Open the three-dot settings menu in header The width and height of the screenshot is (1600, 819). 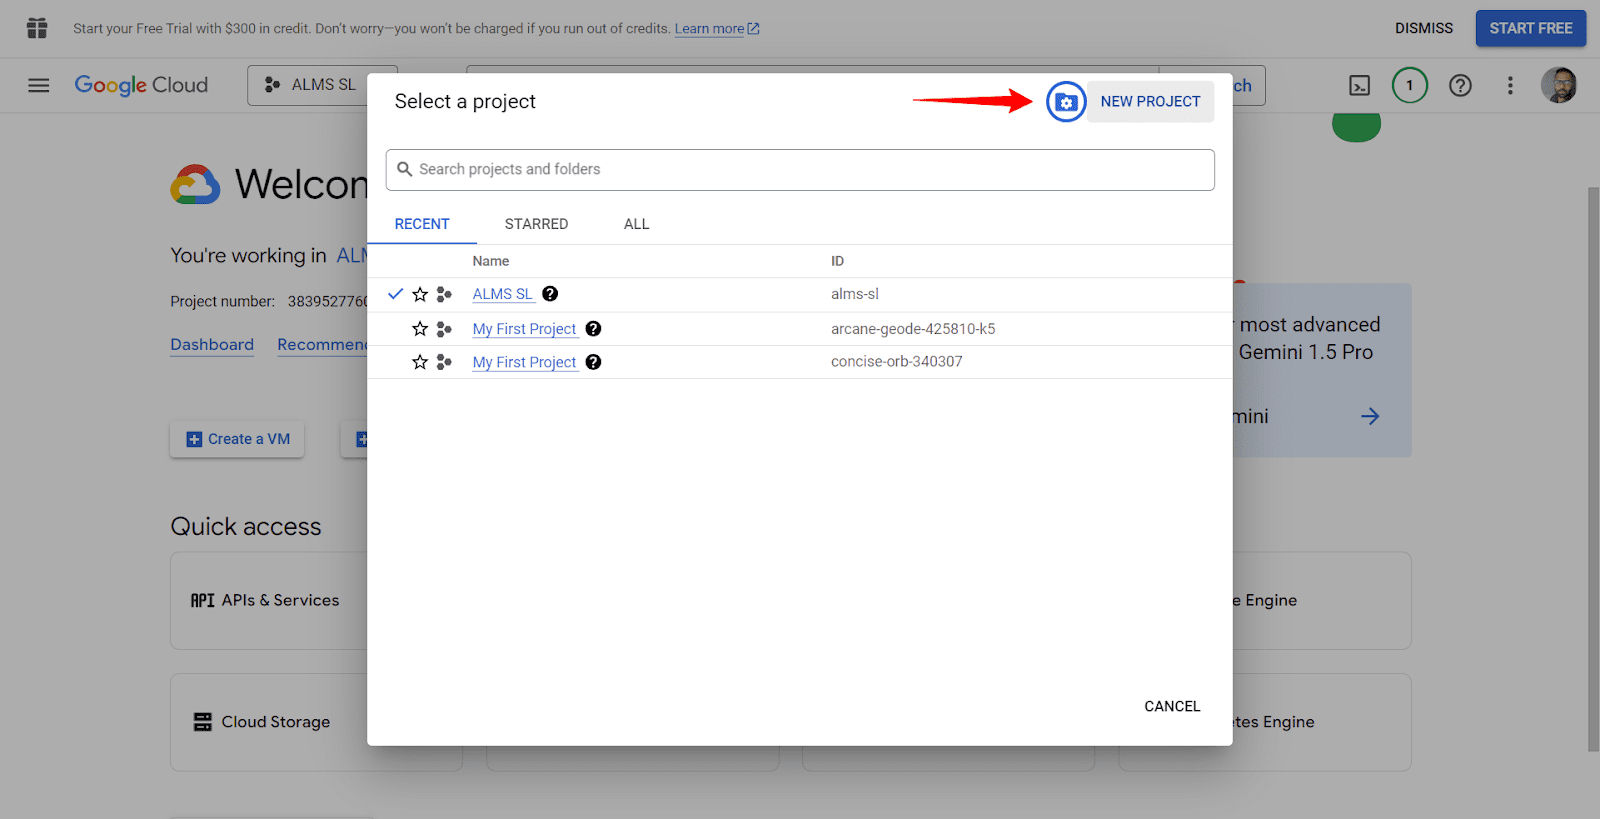click(x=1510, y=86)
